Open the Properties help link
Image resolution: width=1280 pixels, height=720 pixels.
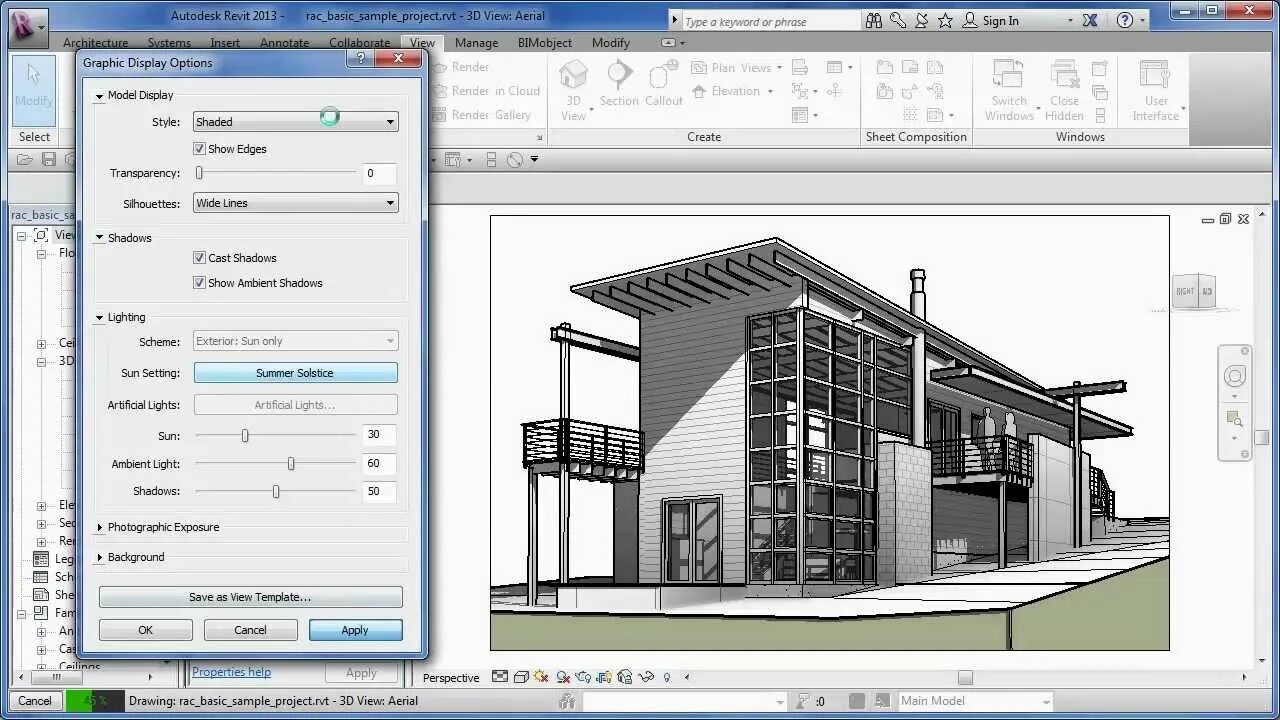coord(231,672)
